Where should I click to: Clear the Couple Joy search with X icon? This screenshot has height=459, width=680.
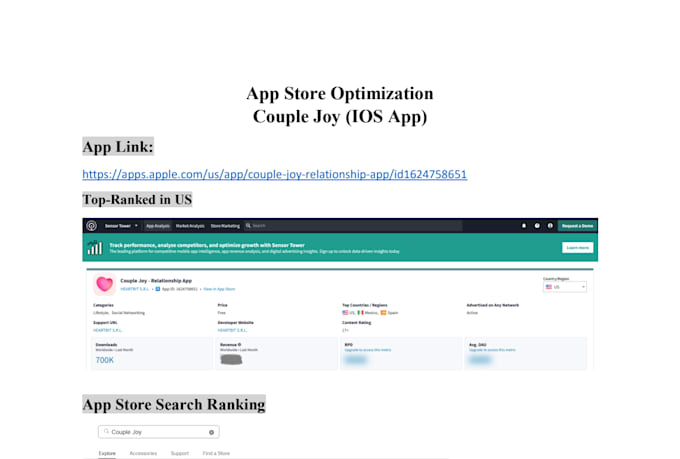pyautogui.click(x=212, y=432)
